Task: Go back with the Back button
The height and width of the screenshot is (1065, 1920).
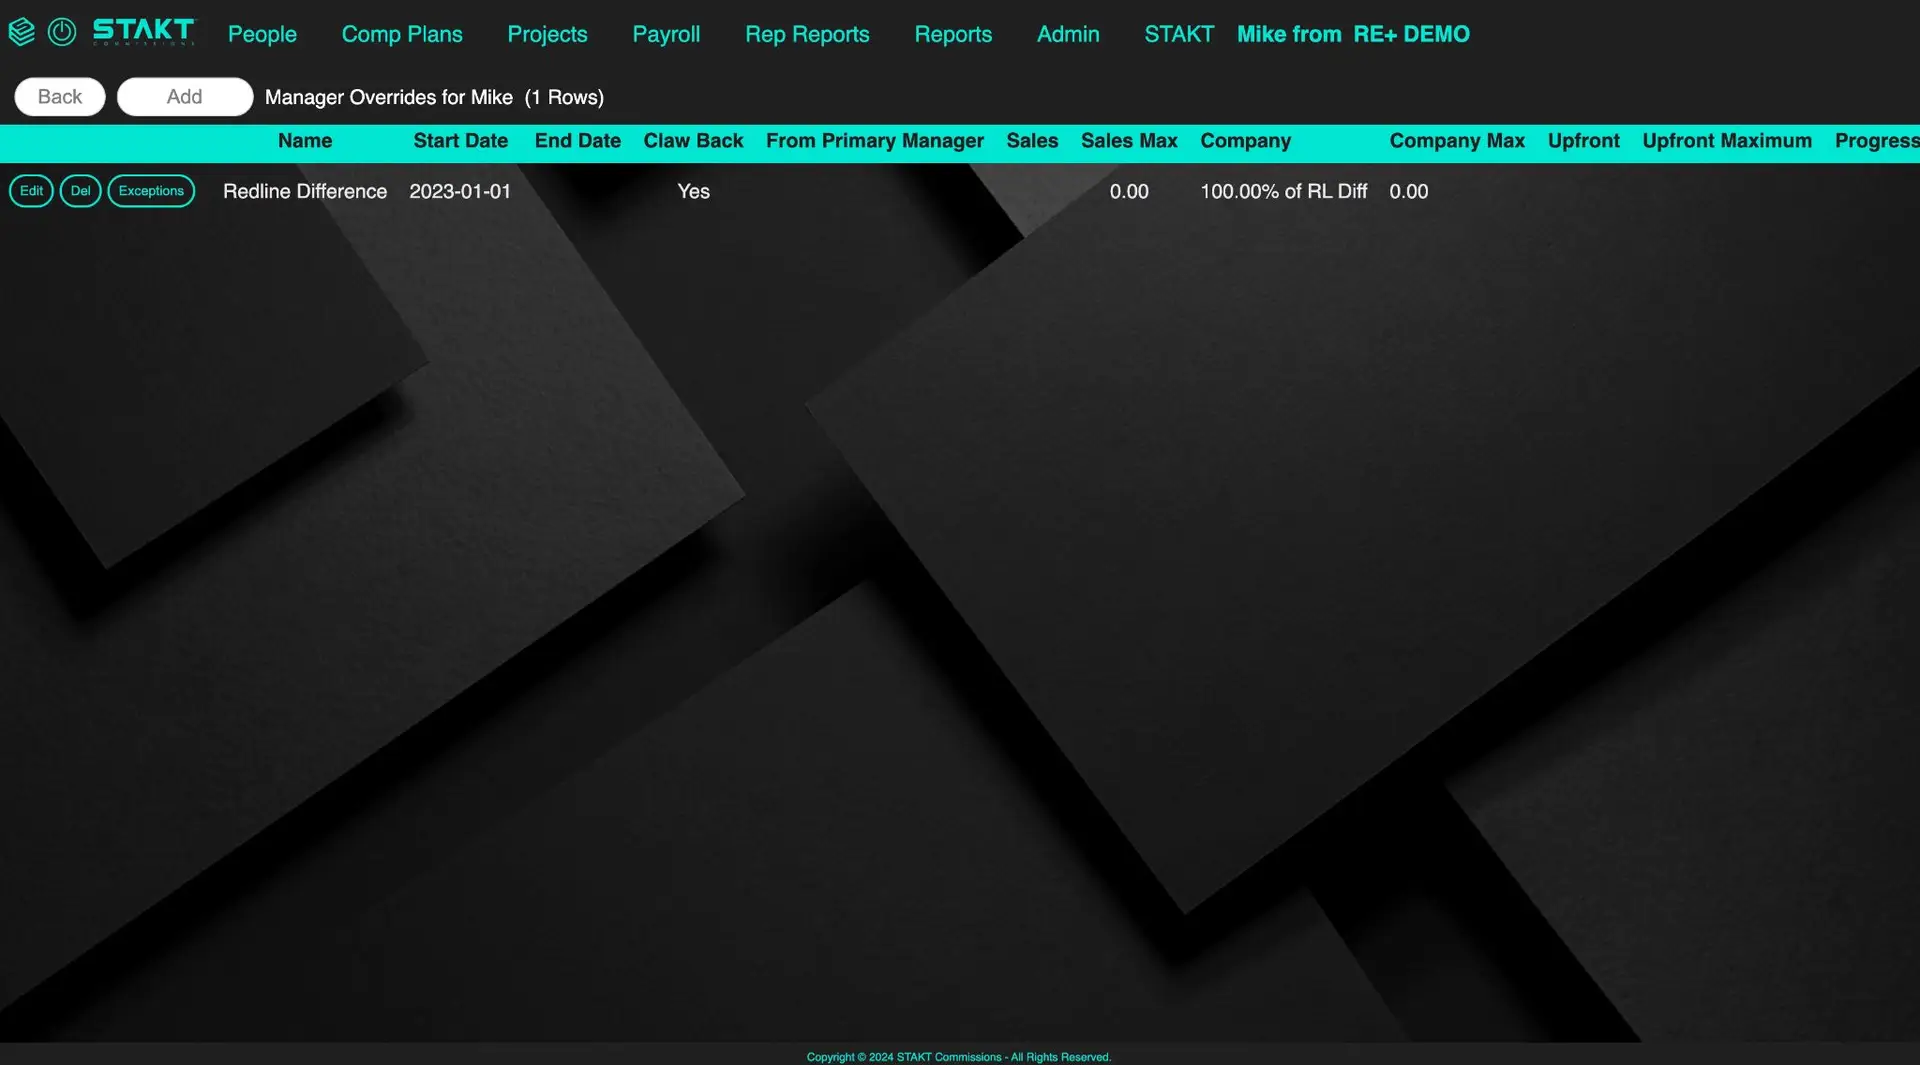Action: [60, 97]
